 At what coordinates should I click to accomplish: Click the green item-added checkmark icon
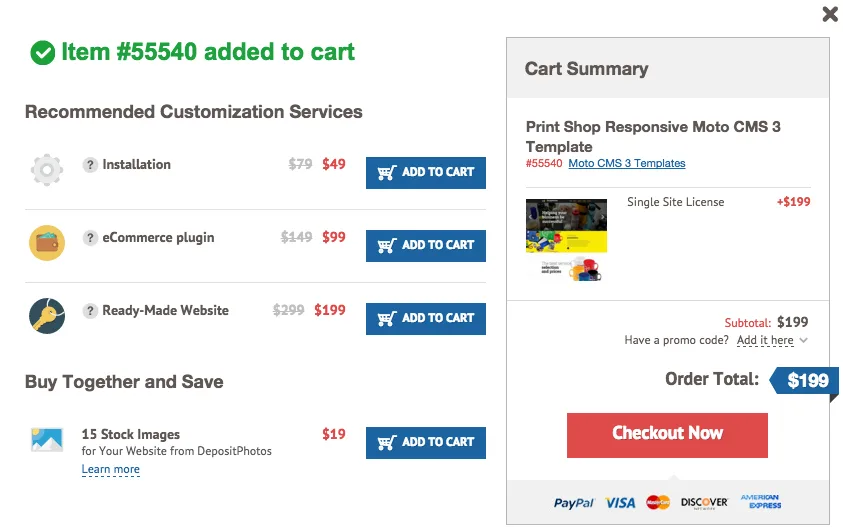click(x=42, y=53)
